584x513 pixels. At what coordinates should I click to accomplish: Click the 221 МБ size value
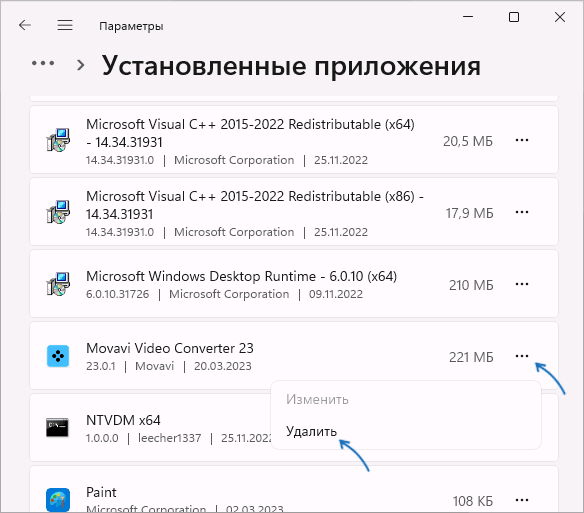471,357
